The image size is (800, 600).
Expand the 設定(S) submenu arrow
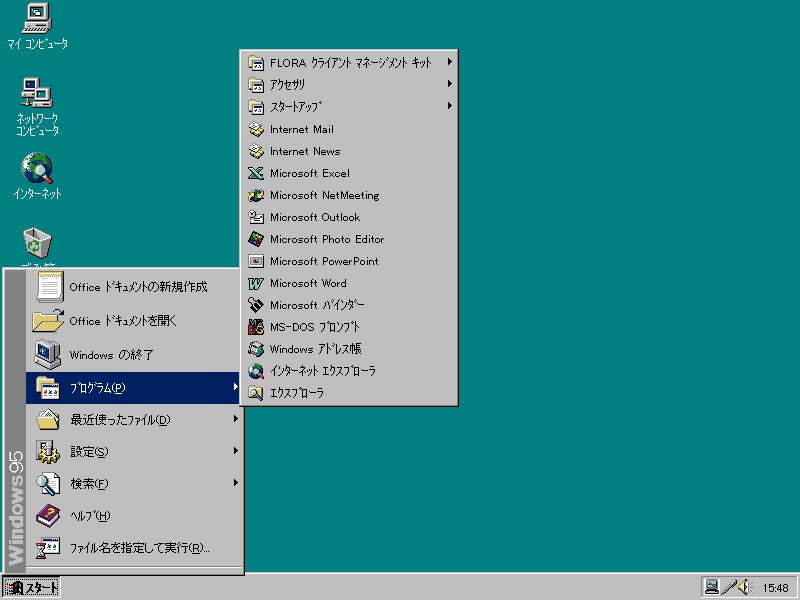(235, 451)
